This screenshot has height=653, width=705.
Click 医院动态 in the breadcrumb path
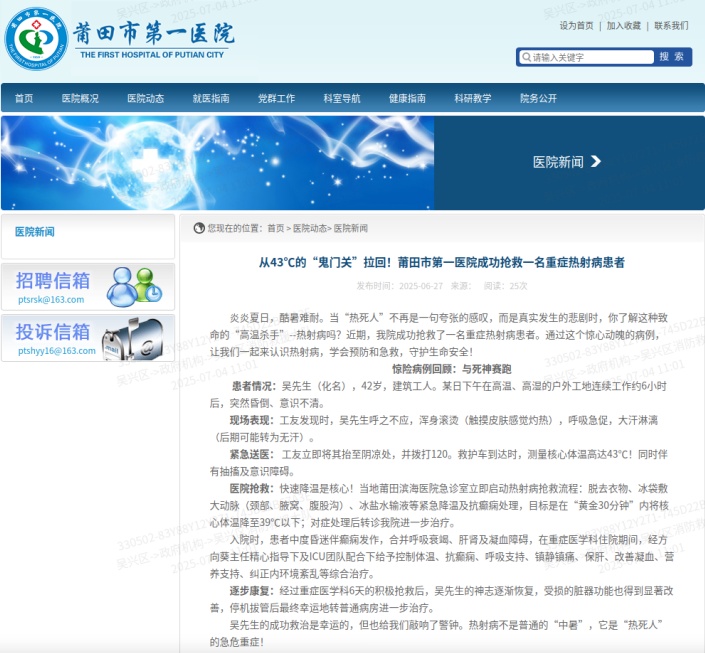(x=310, y=228)
